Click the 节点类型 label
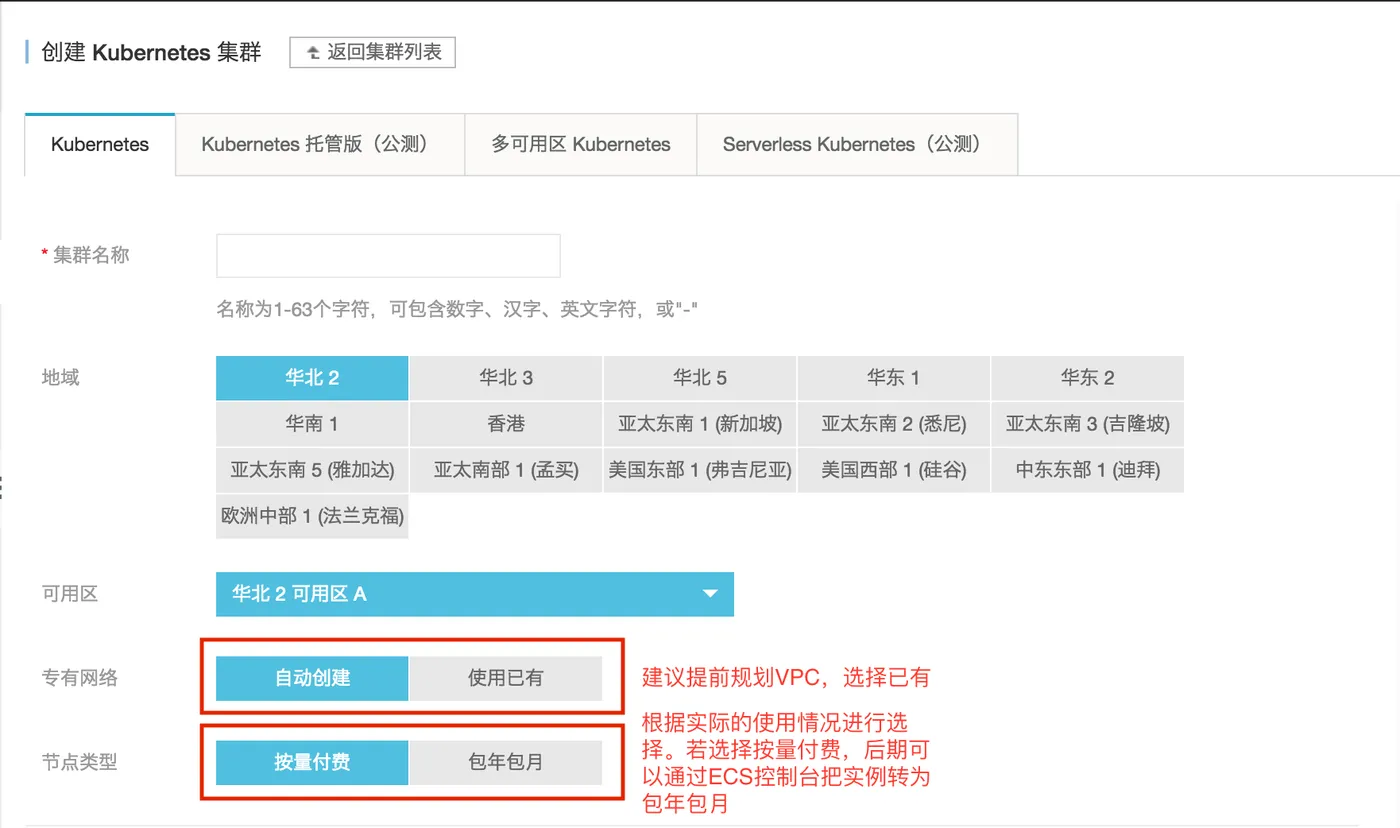The image size is (1400, 828). click(80, 762)
